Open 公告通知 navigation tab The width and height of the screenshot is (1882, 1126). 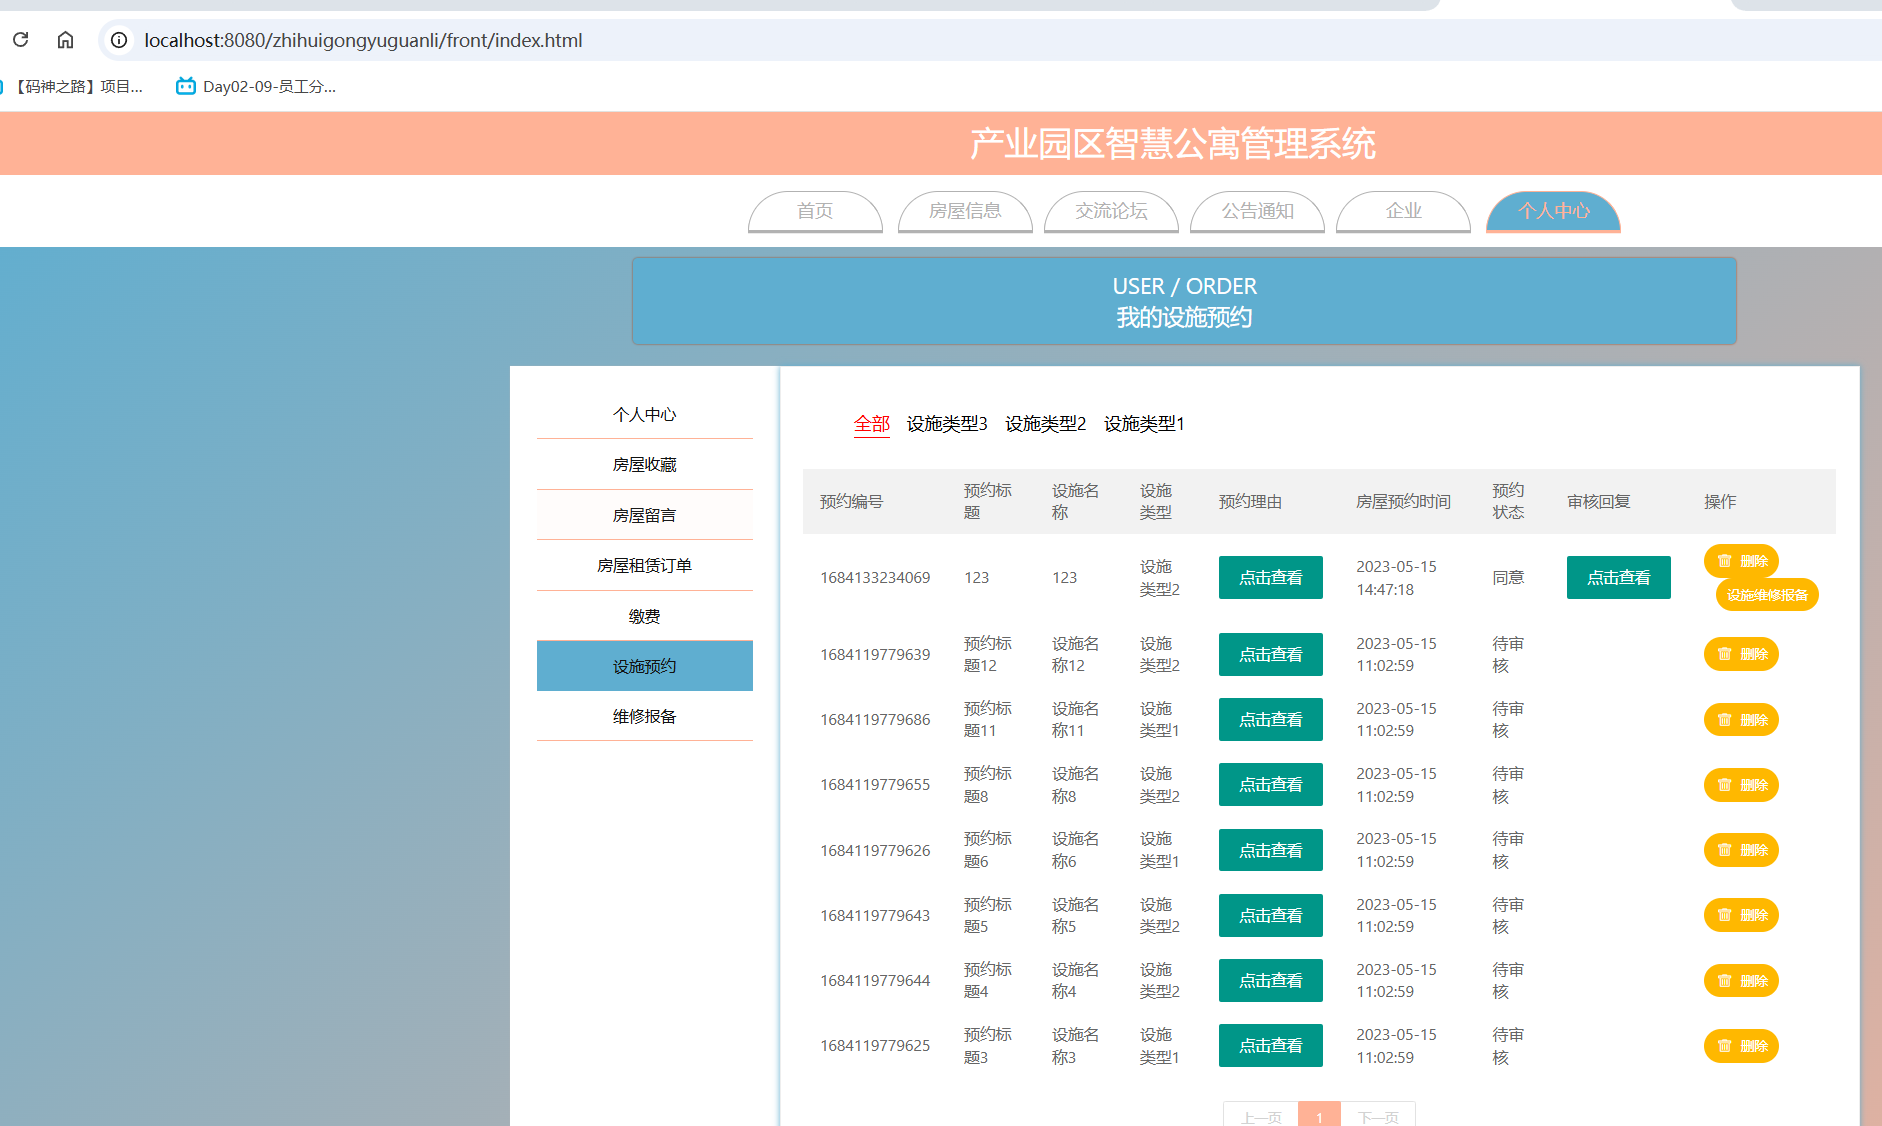click(1257, 211)
